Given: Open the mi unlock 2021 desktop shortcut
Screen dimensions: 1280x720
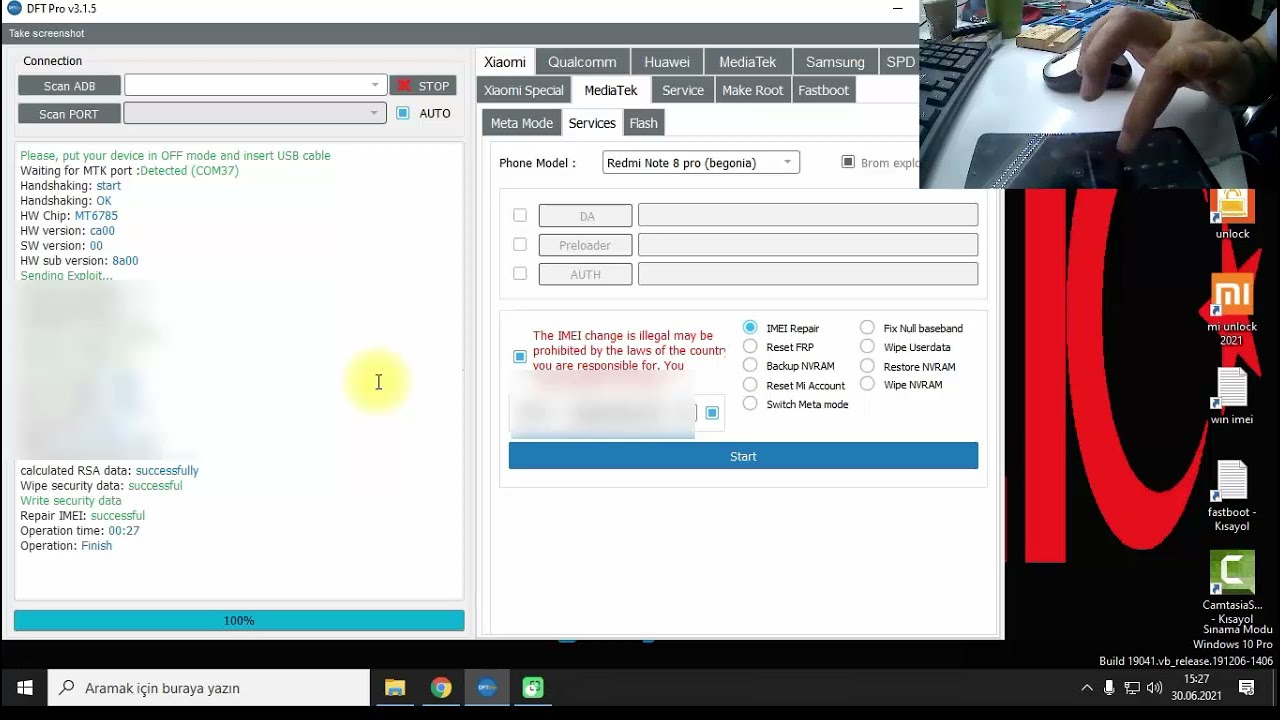Looking at the screenshot, I should point(1232,310).
